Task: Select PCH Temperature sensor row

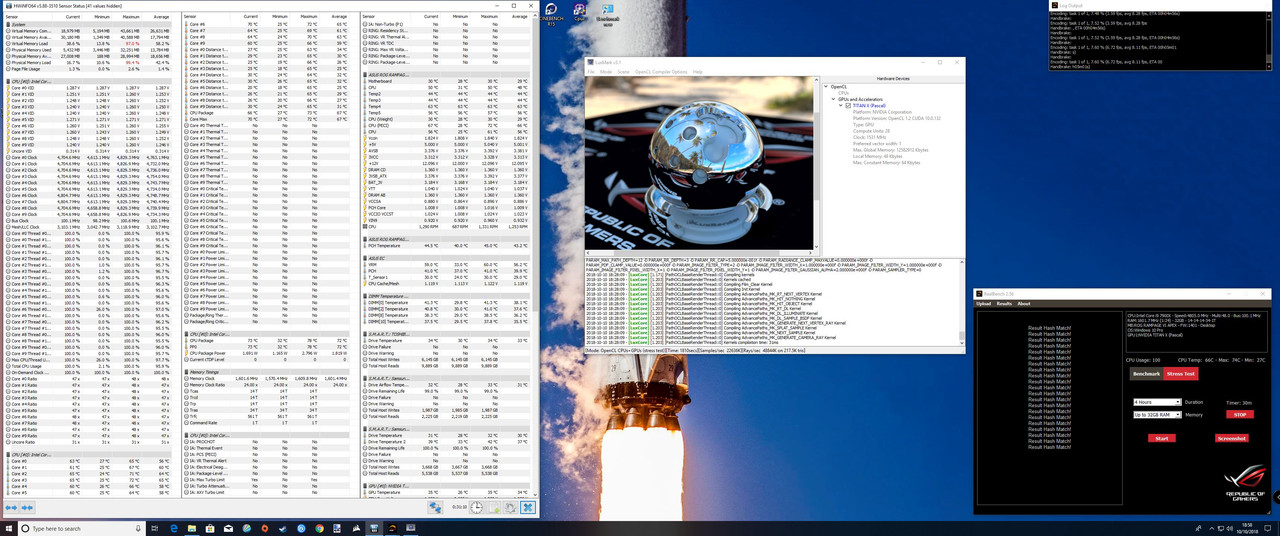Action: [x=447, y=245]
